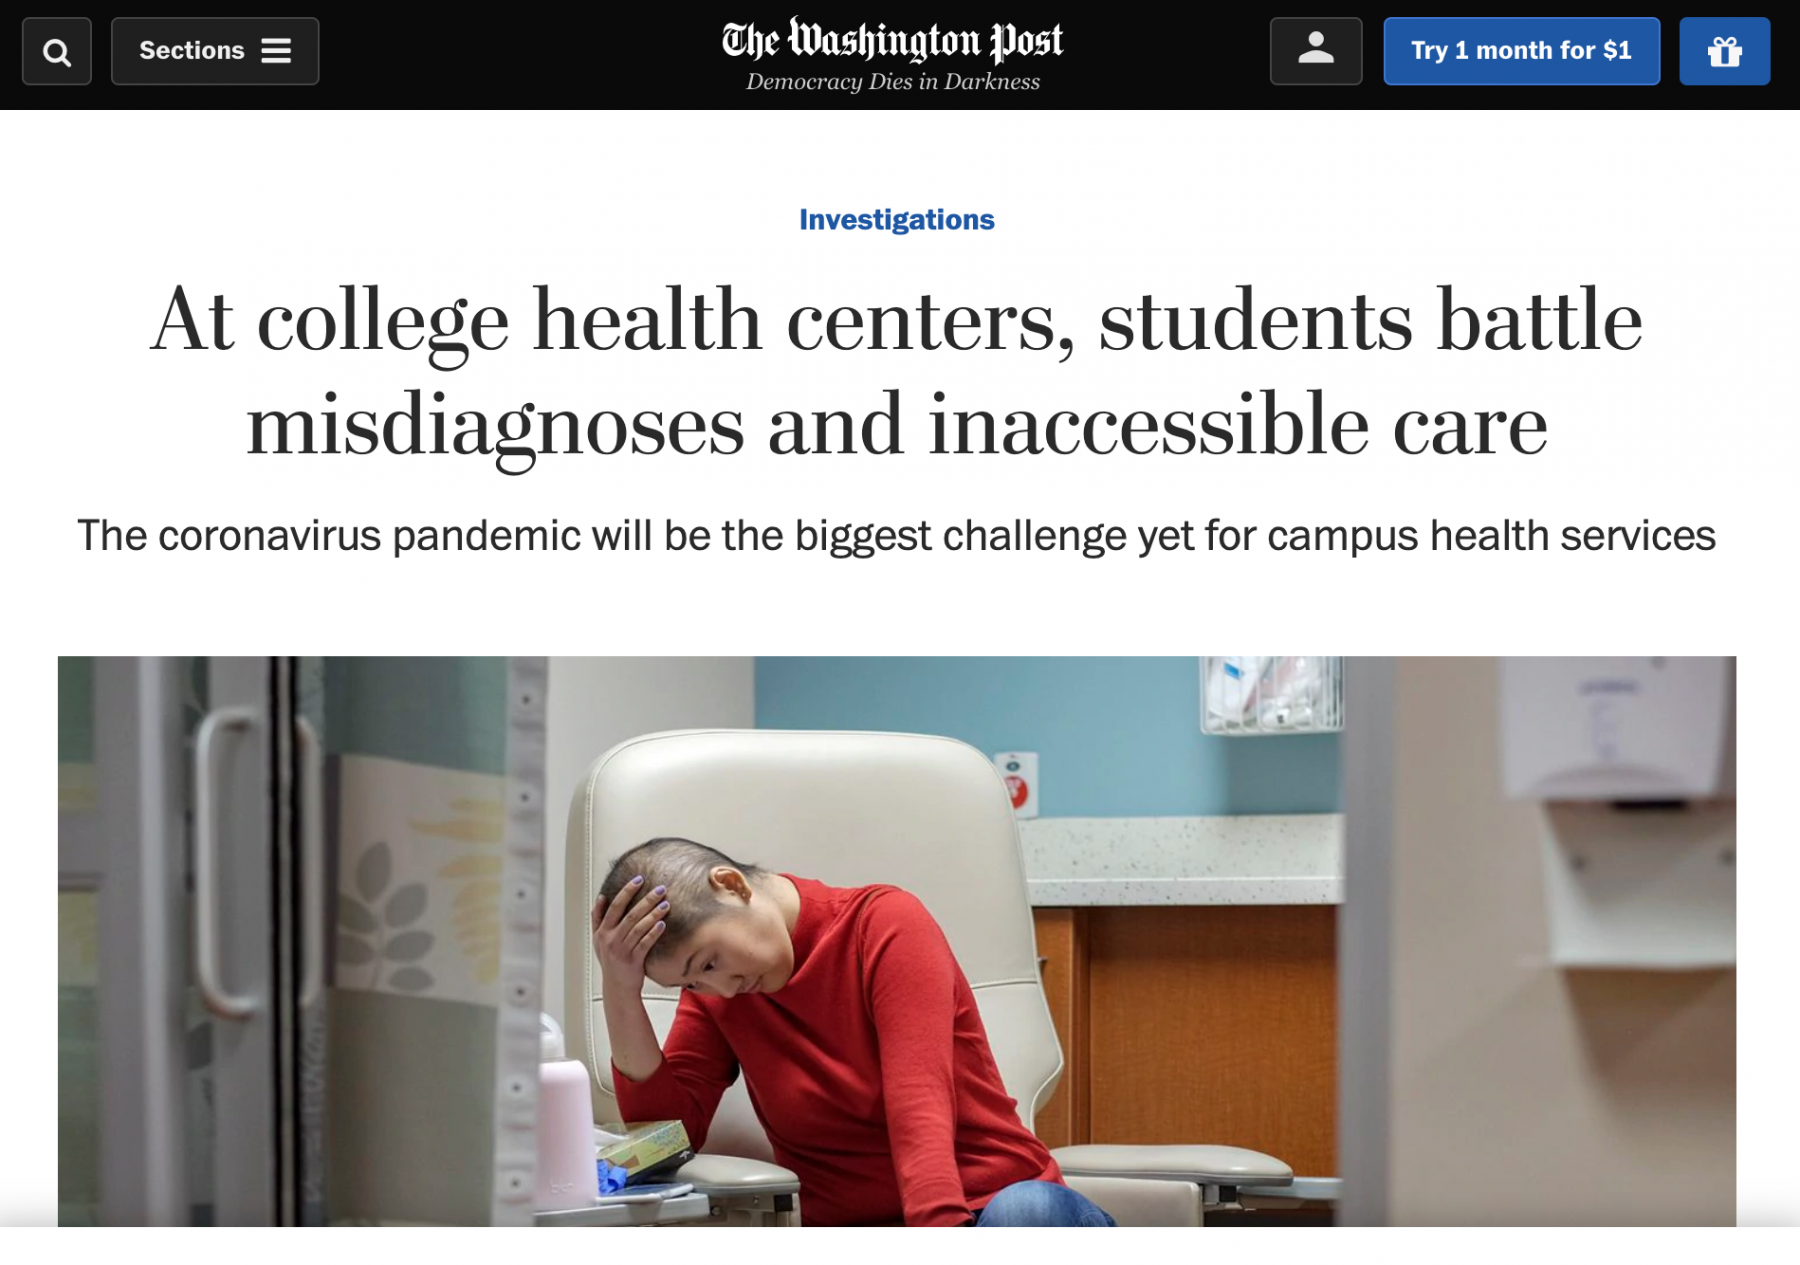Click the word "misdiagnoses" in the headline
This screenshot has height=1265, width=1800.
tap(495, 426)
